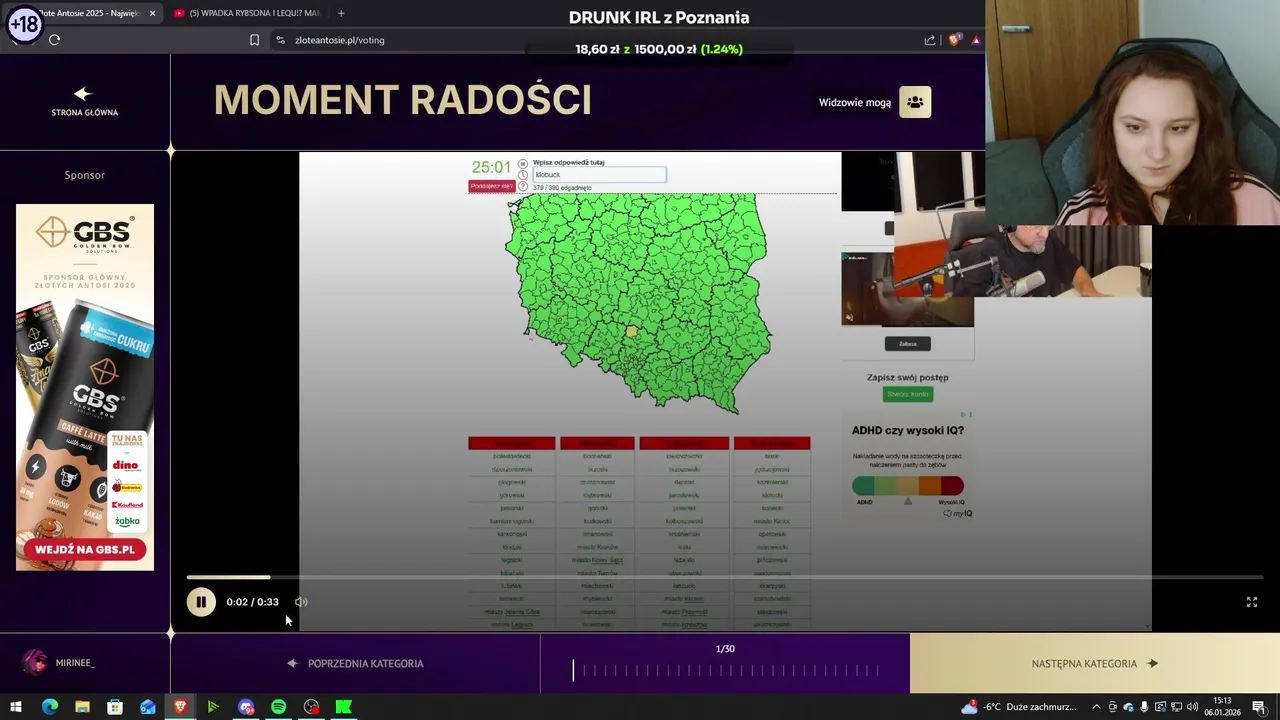Image resolution: width=1280 pixels, height=720 pixels.
Task: Click the MIRINEE_ avatar
Action: [x=35, y=662]
